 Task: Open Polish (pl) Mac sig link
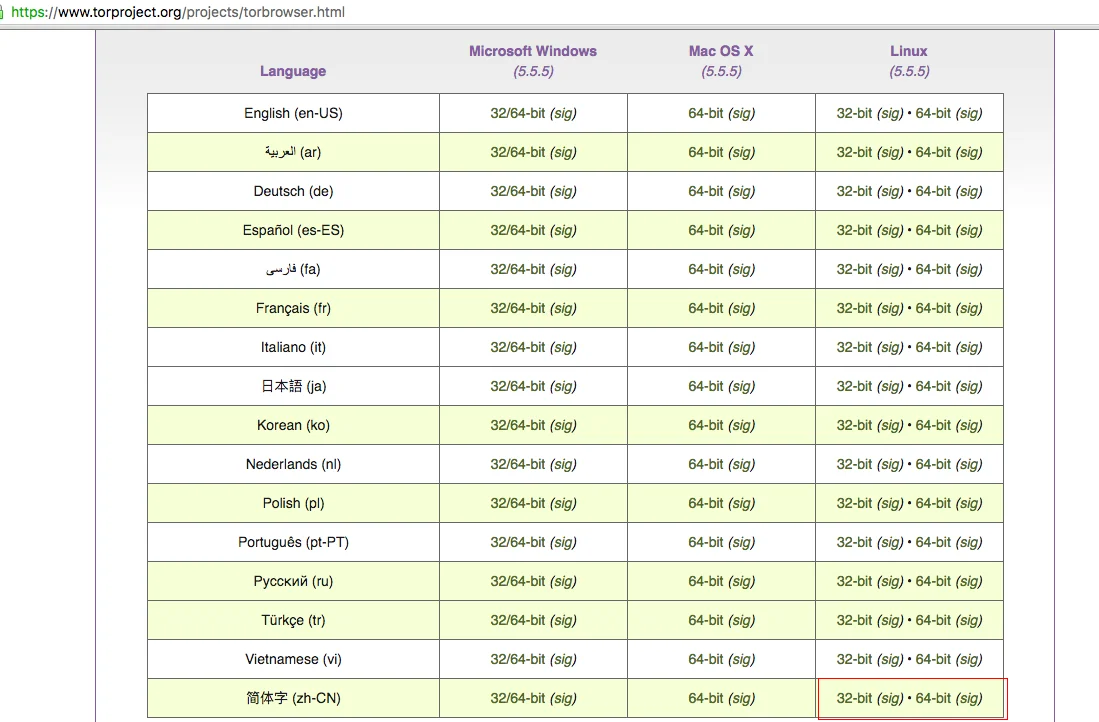[x=742, y=503]
